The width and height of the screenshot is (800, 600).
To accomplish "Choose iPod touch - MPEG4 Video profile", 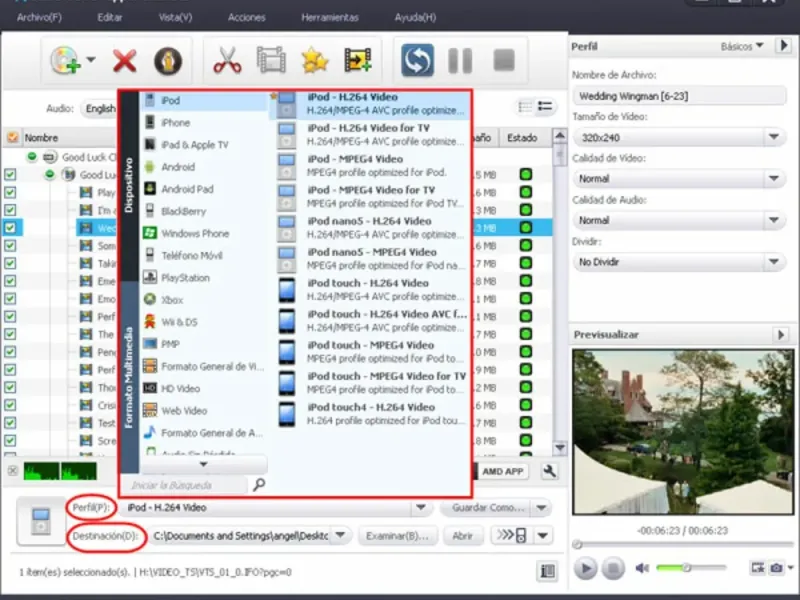I will tap(372, 352).
